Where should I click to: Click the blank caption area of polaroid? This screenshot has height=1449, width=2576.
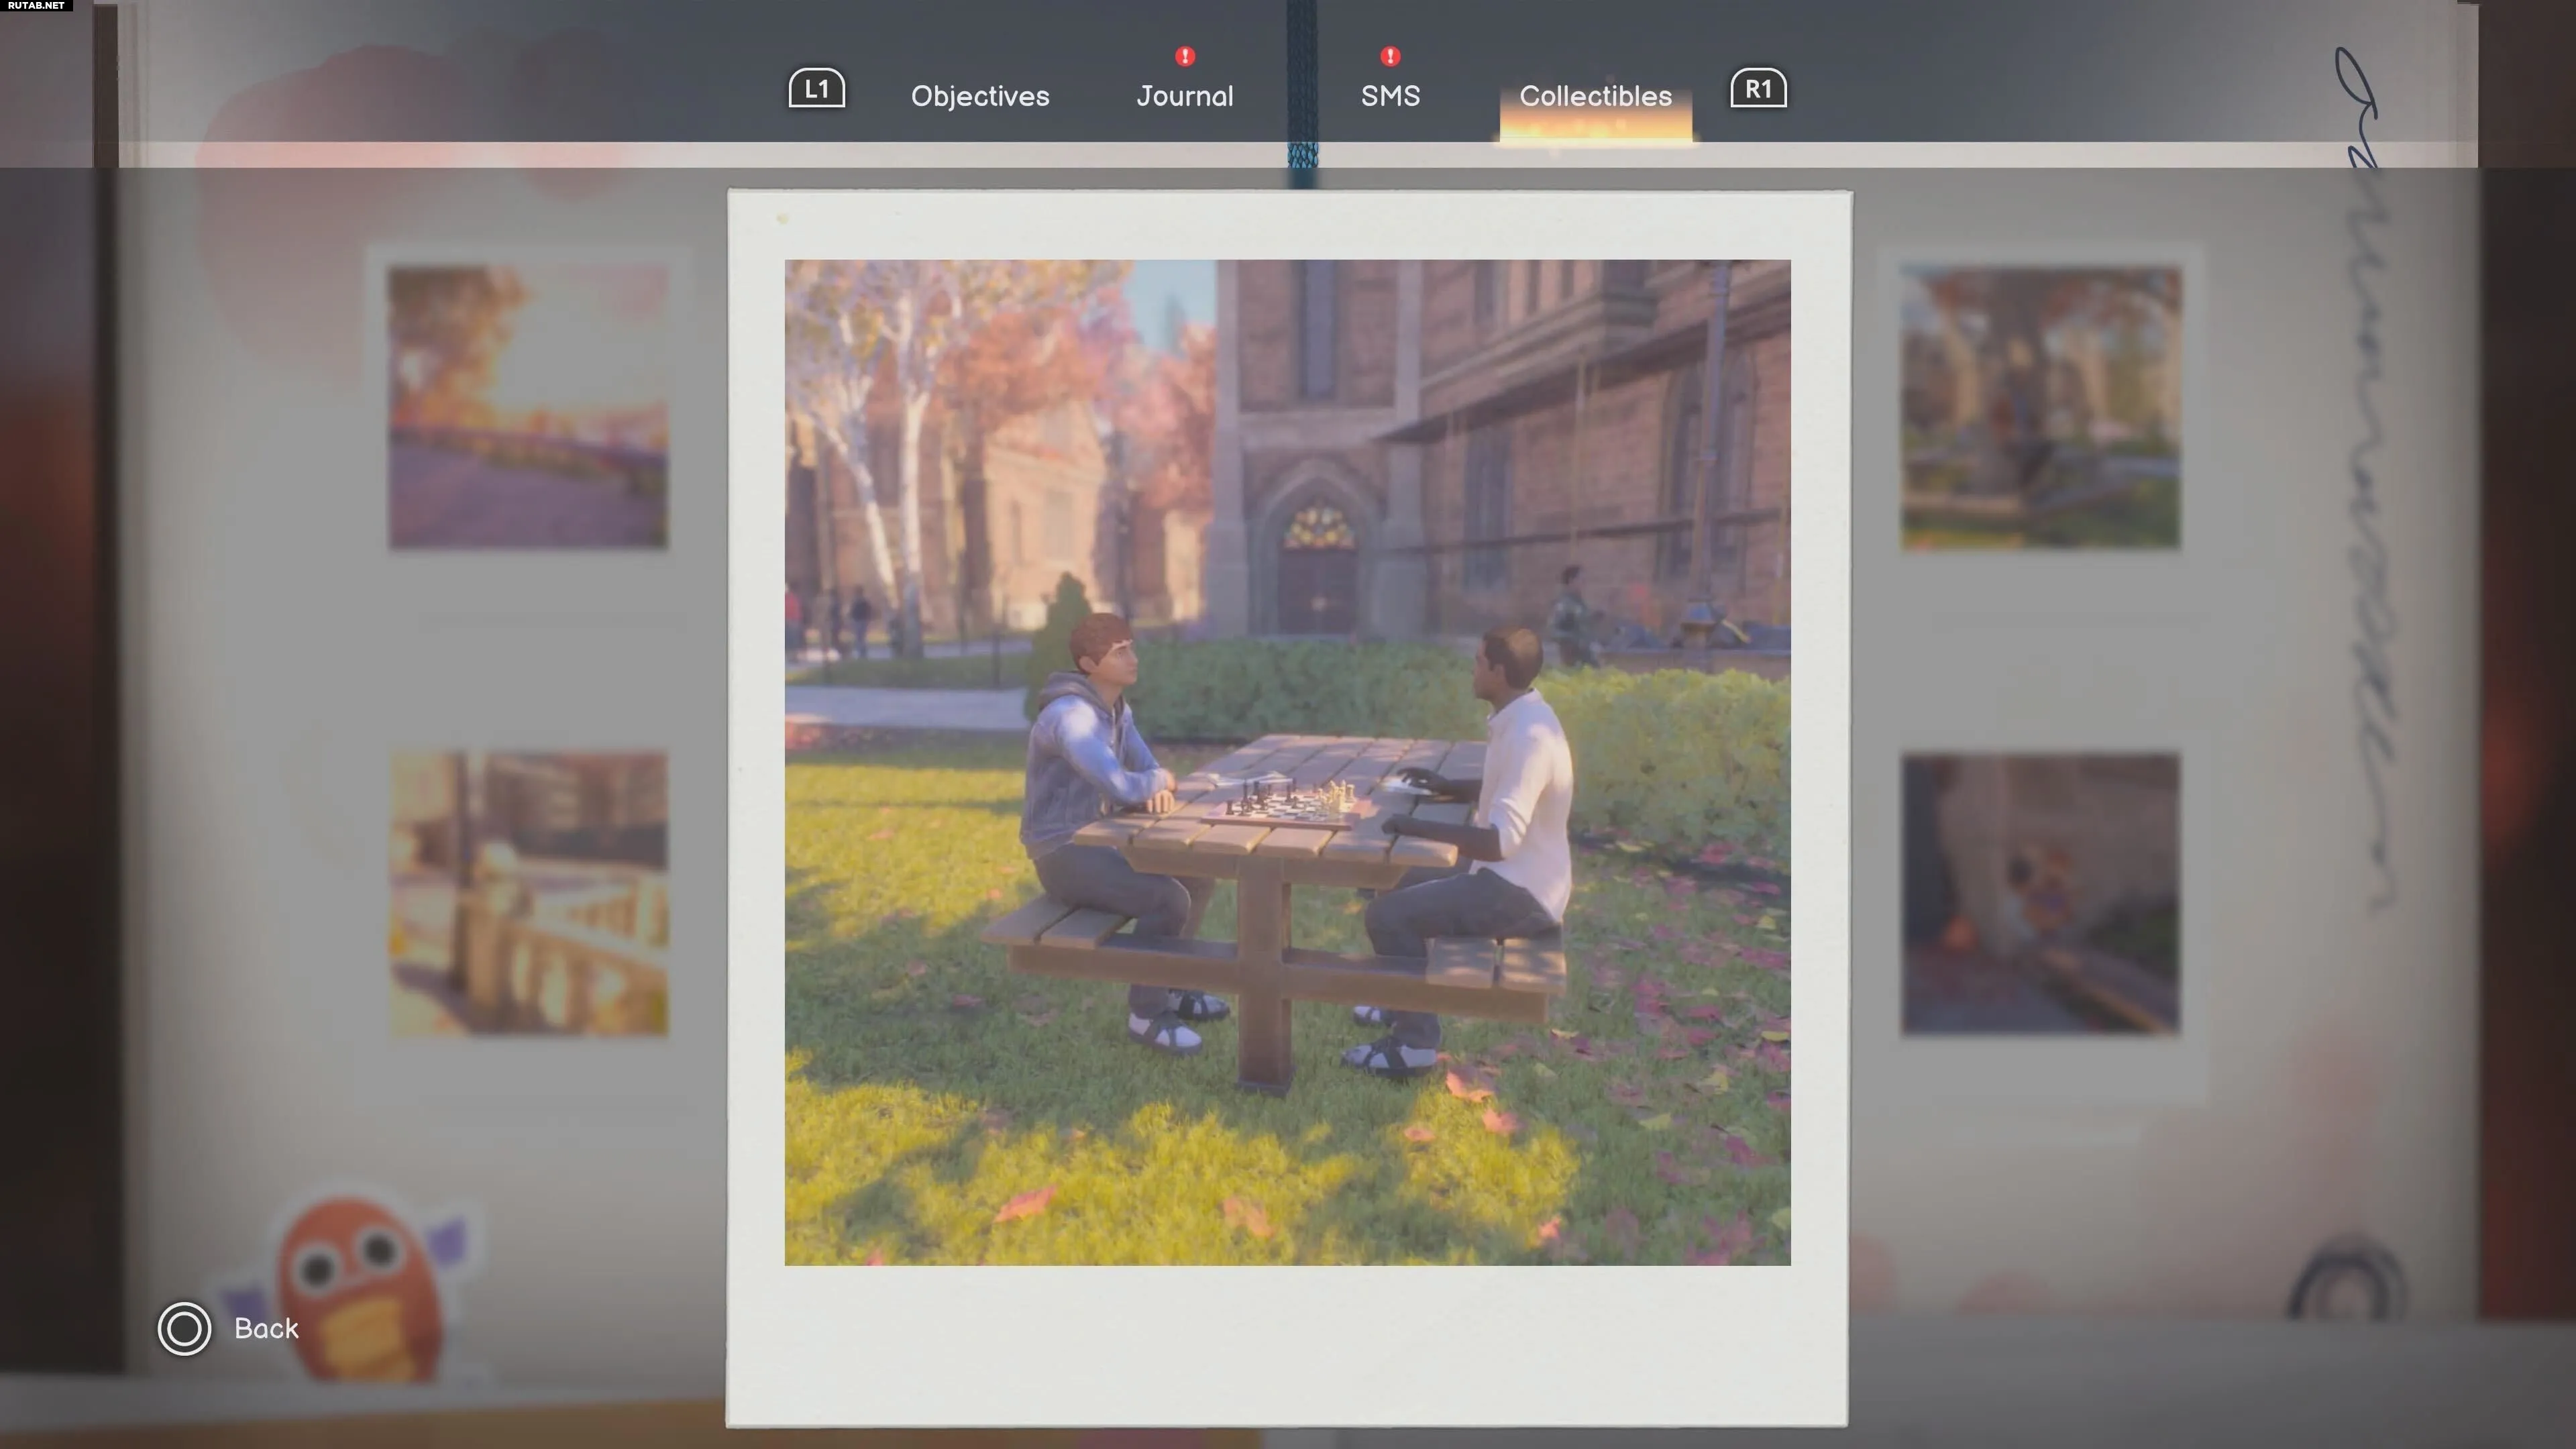1287,1345
